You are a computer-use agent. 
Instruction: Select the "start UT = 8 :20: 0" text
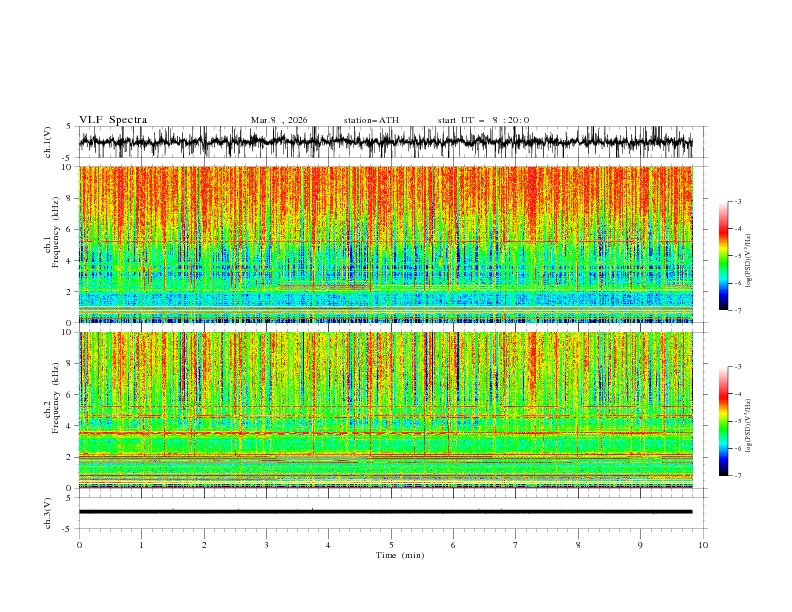tap(483, 120)
